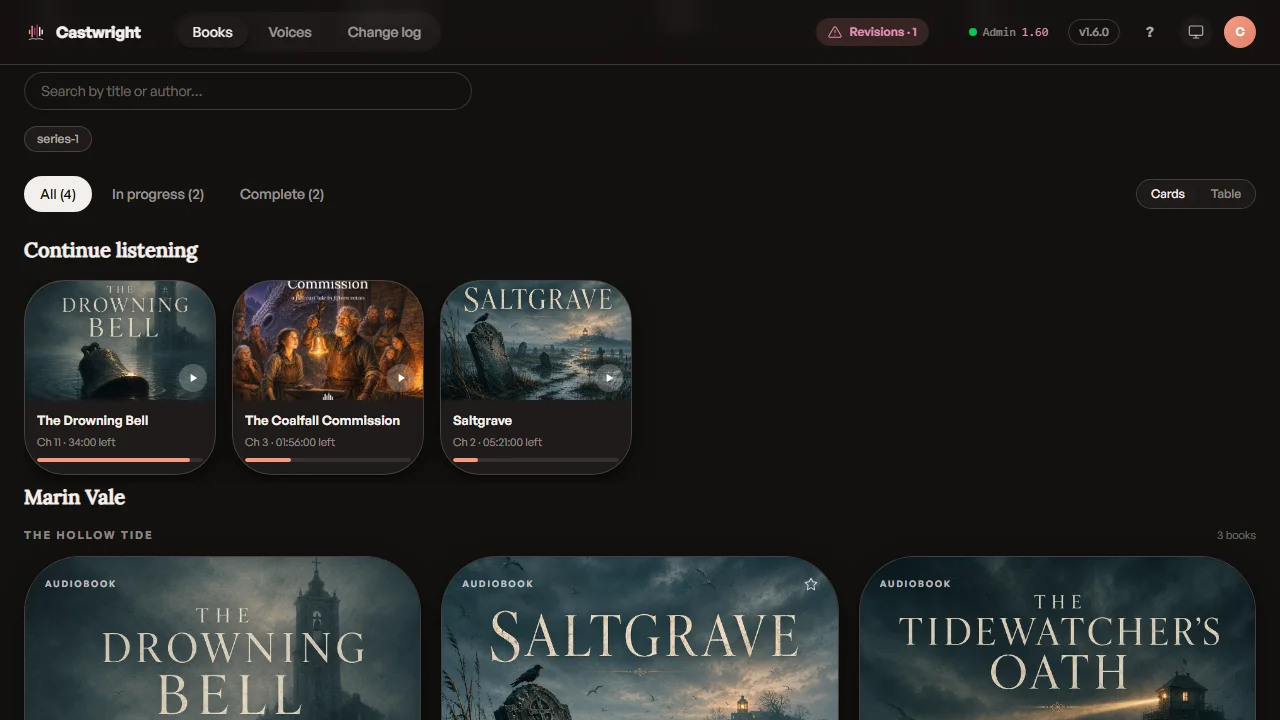
Task: Open the Change log tab
Action: coord(384,32)
